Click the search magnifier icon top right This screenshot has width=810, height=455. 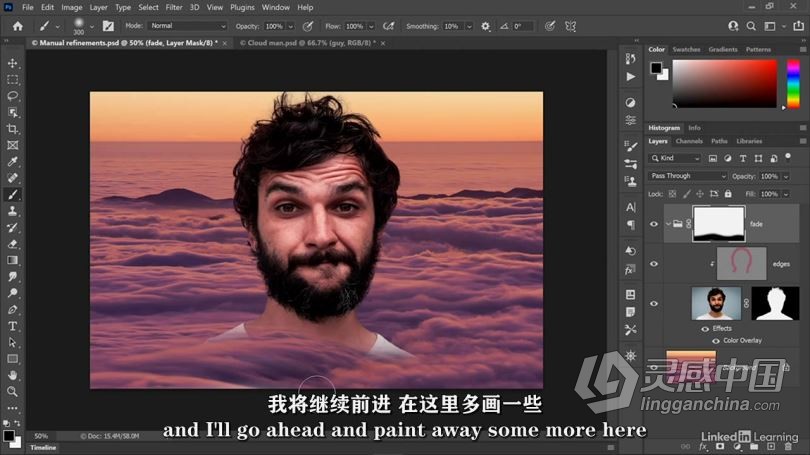pos(751,26)
